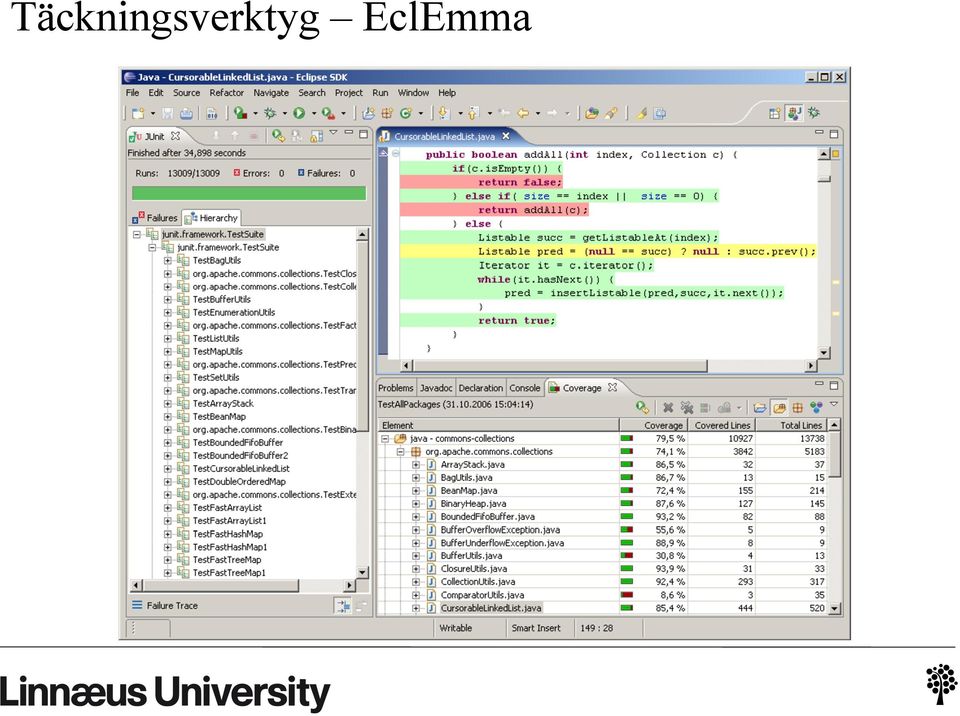Screen dimensions: 960x716
Task: Click the green JUnit progress bar
Action: [249, 194]
